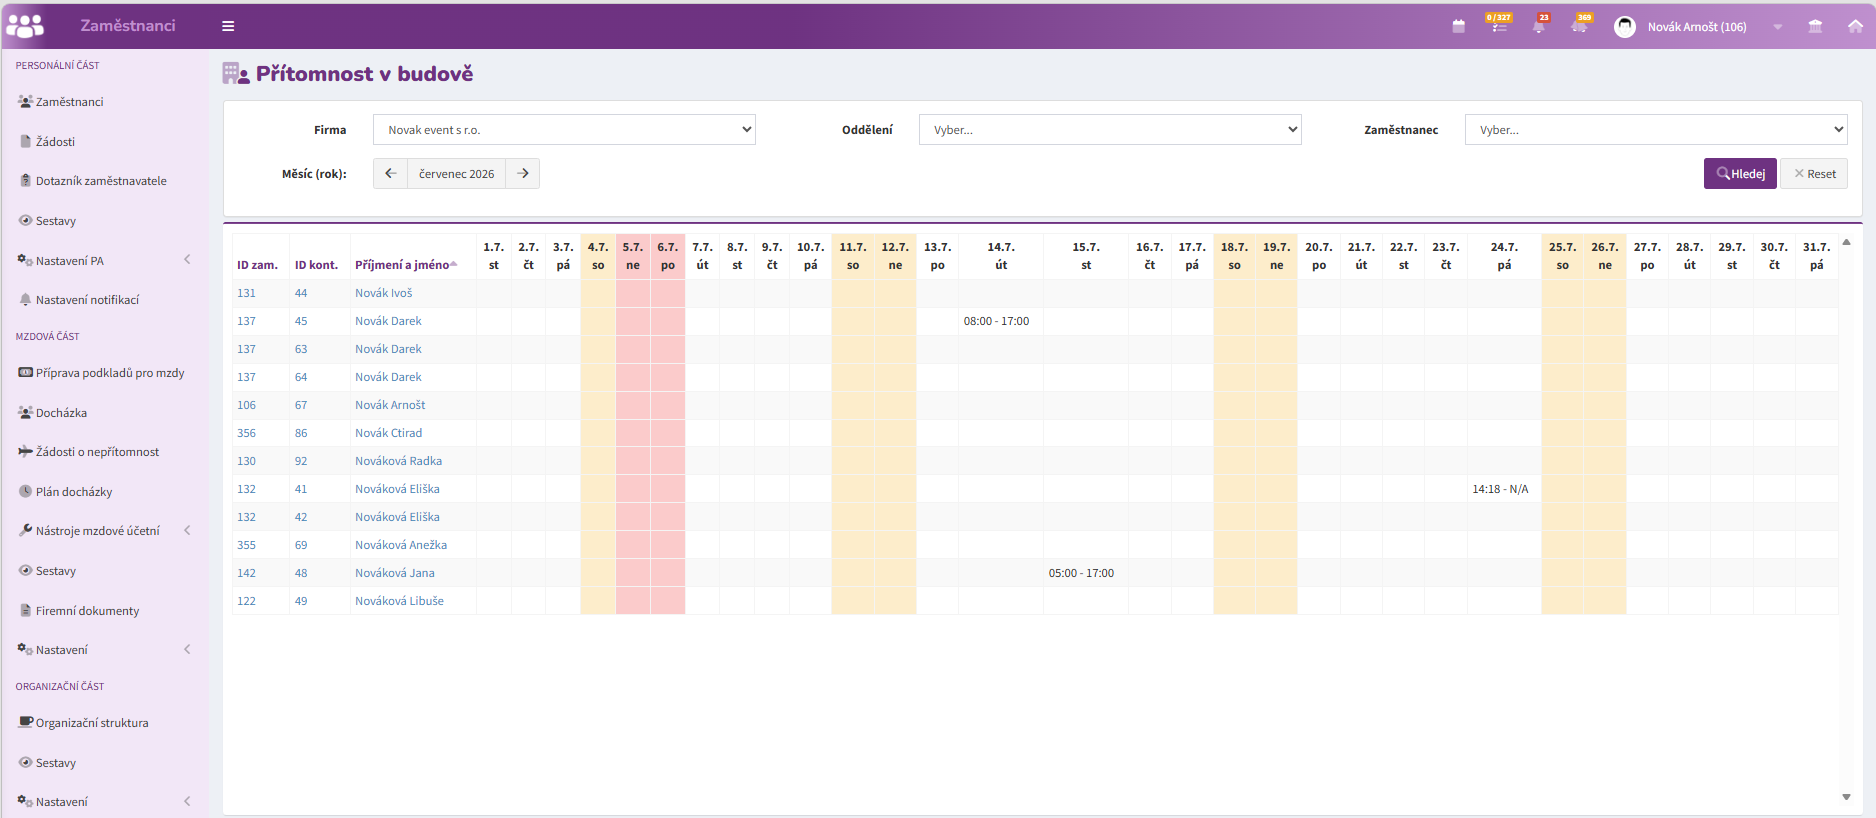Expand the Nastavení PA sidebar item
Image resolution: width=1876 pixels, height=818 pixels.
[104, 260]
